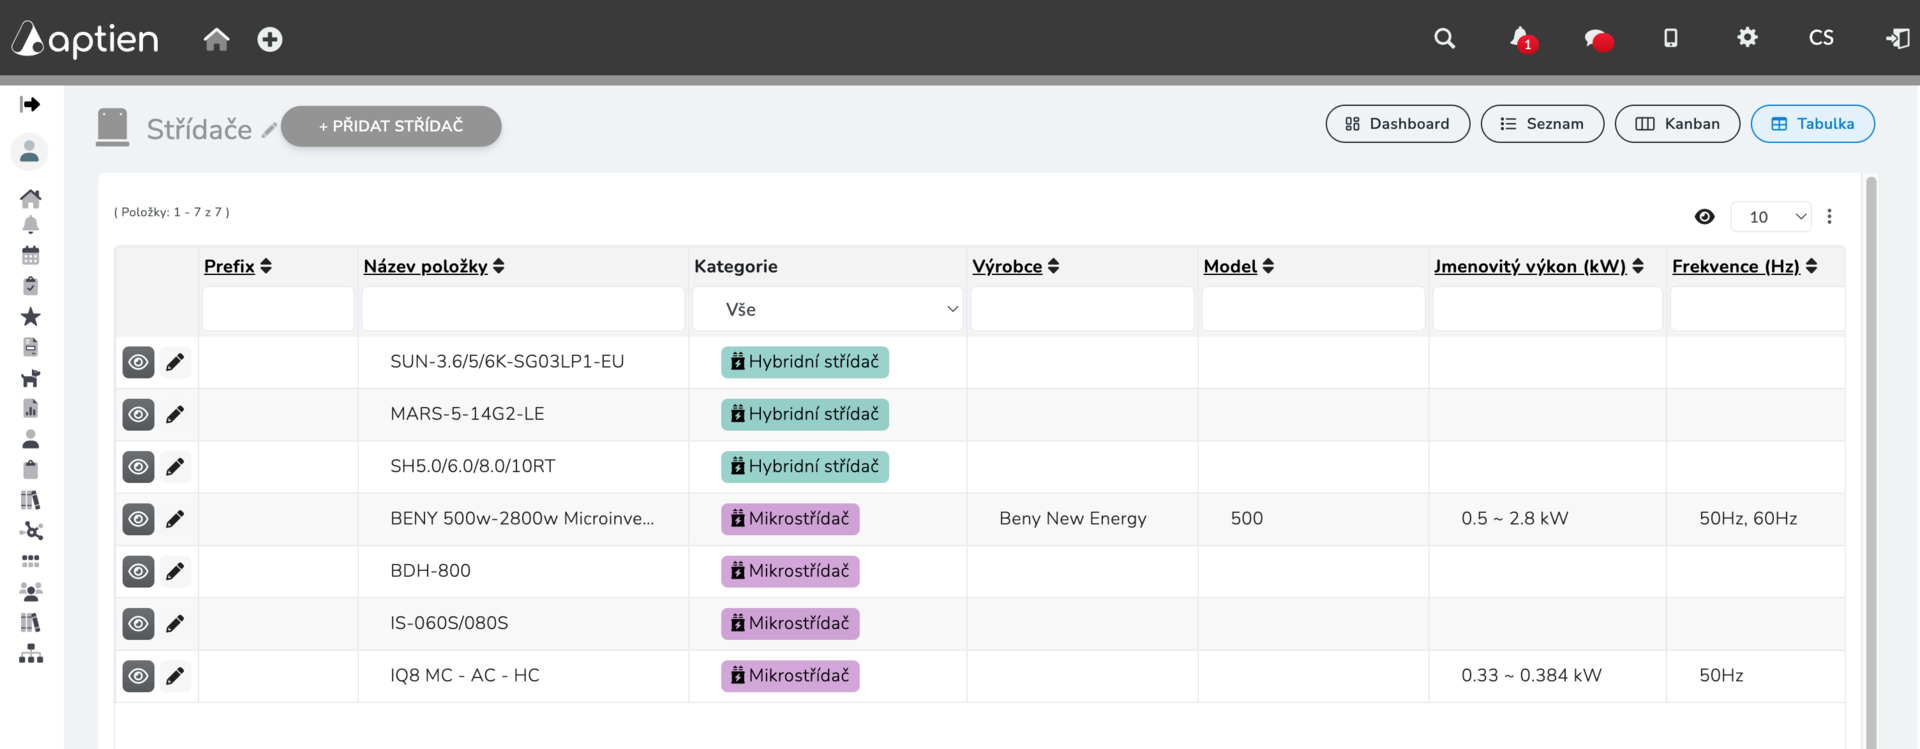Image resolution: width=1920 pixels, height=749 pixels.
Task: Open the settings gear in header
Action: click(x=1747, y=38)
